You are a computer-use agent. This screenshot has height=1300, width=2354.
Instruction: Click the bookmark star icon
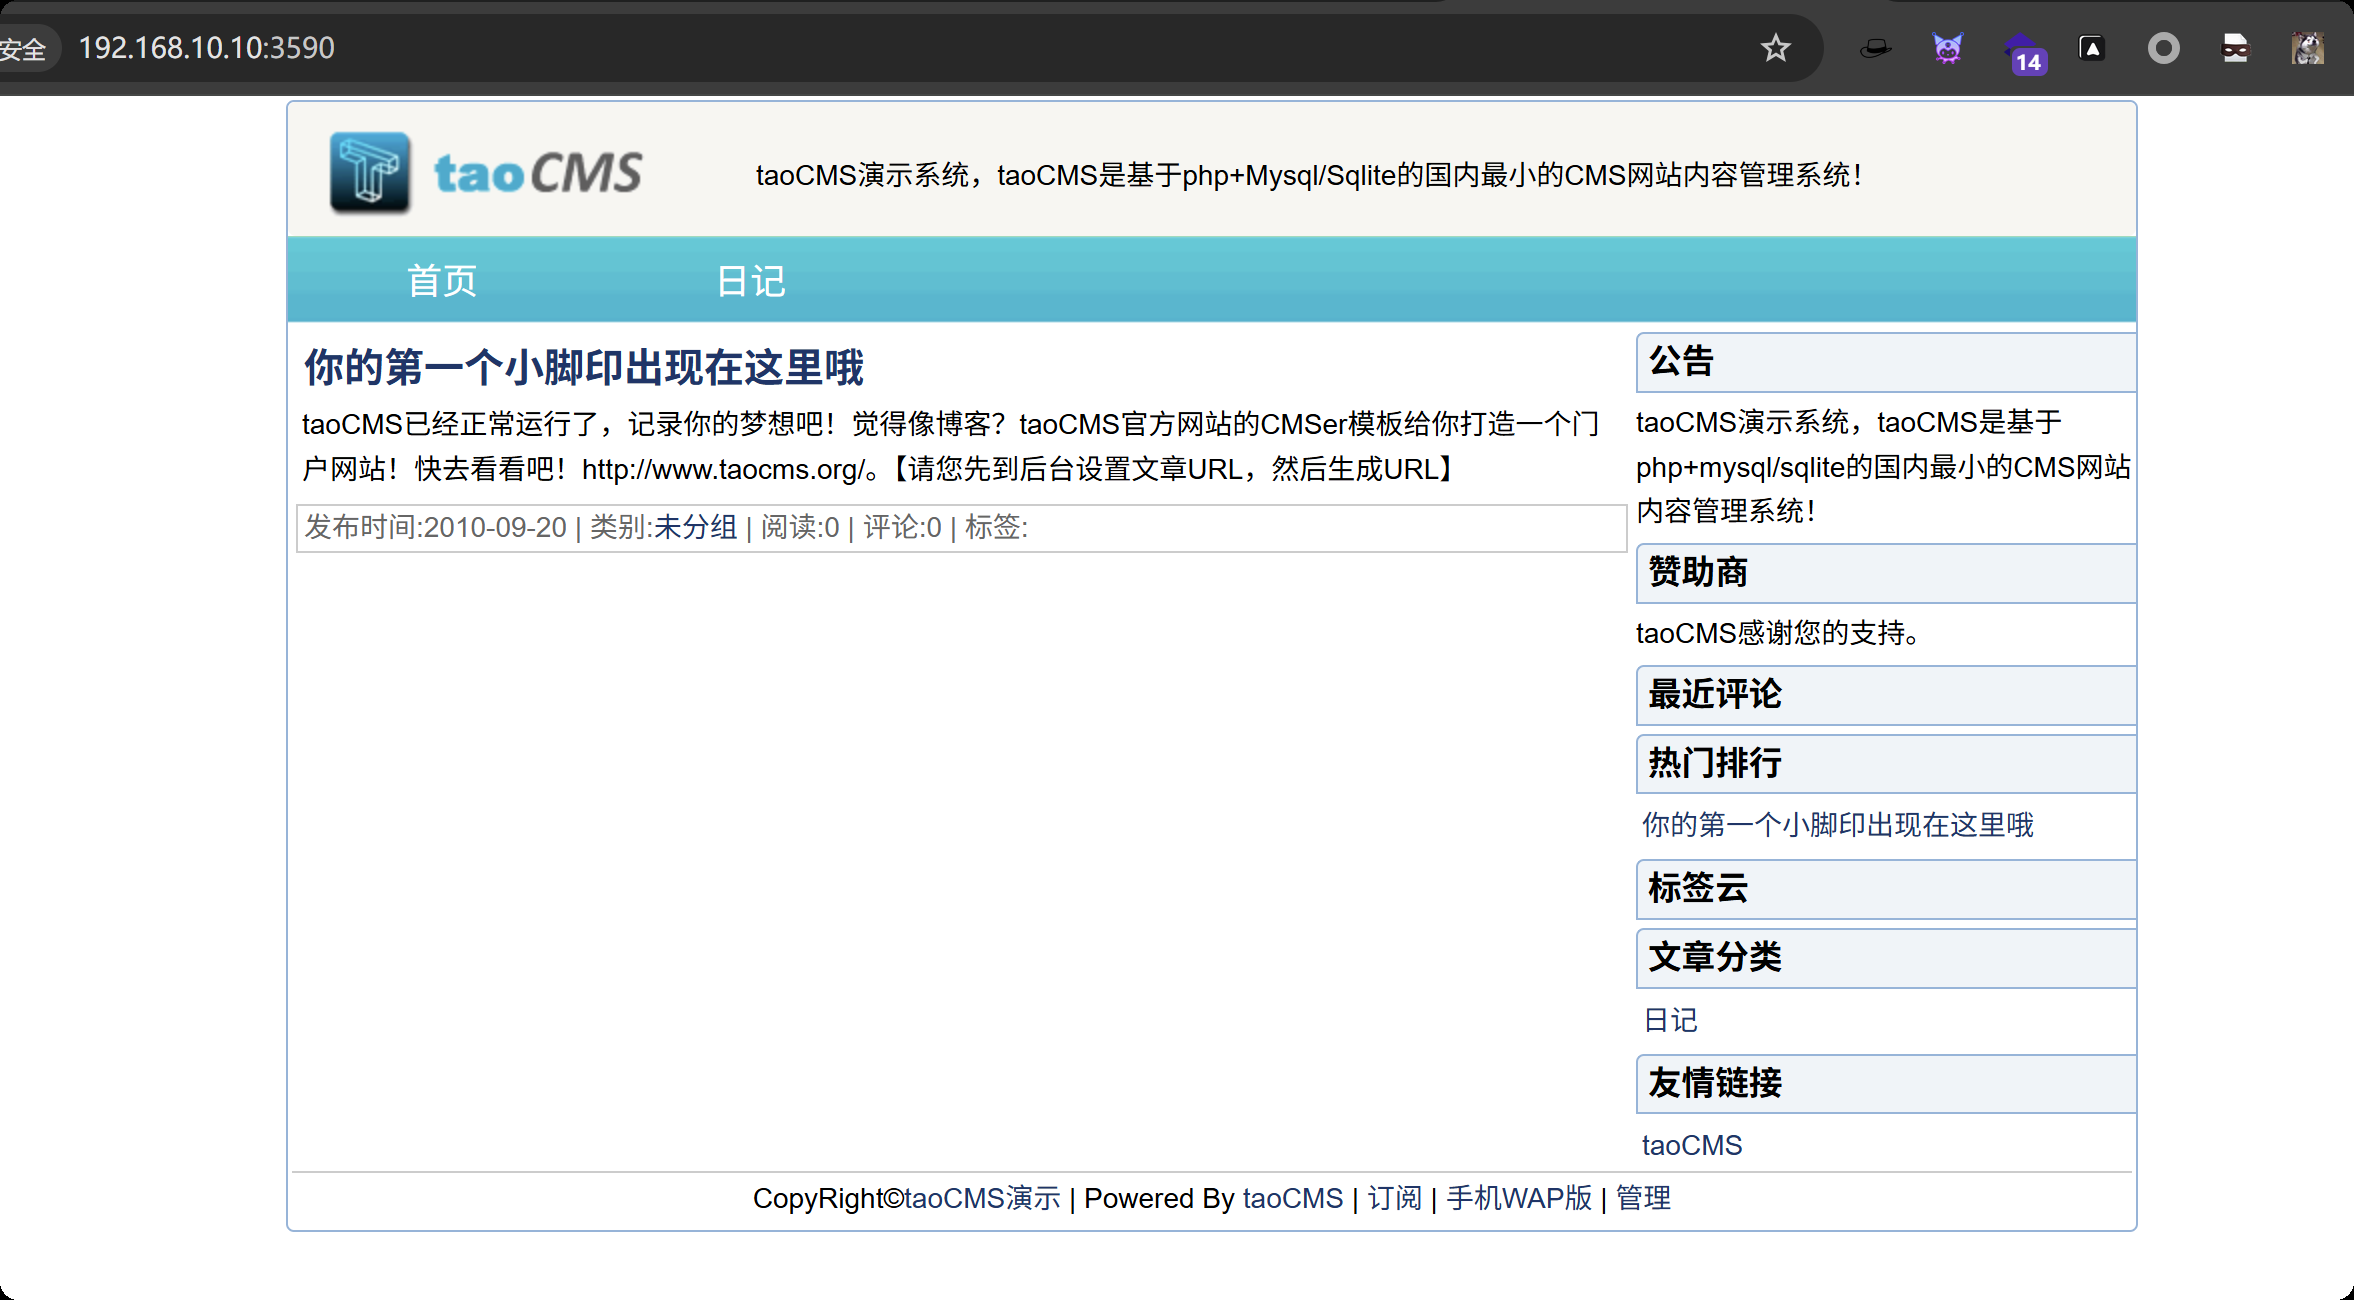click(1775, 48)
